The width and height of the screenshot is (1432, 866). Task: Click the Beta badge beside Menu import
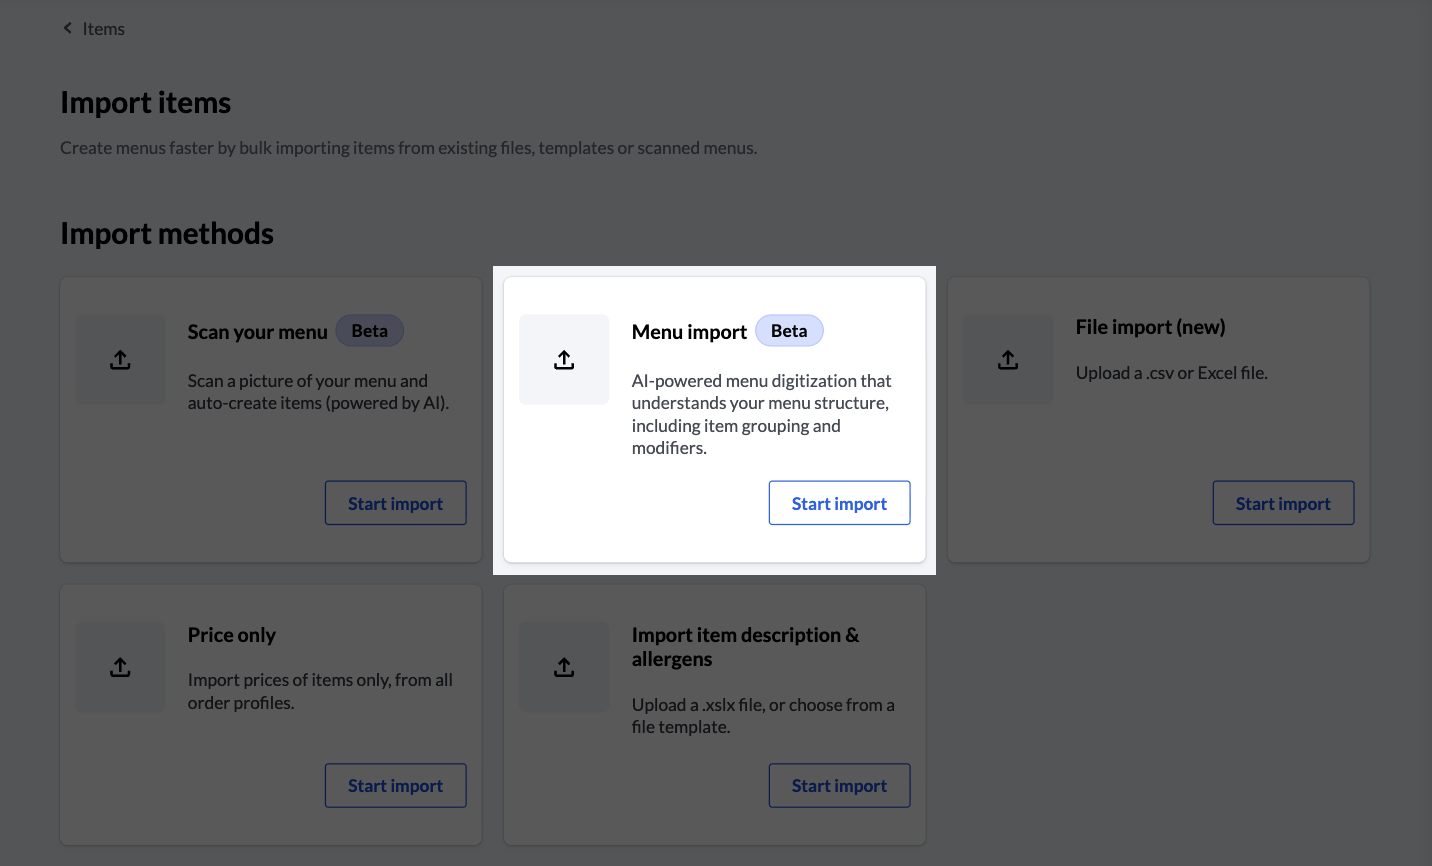coord(789,331)
